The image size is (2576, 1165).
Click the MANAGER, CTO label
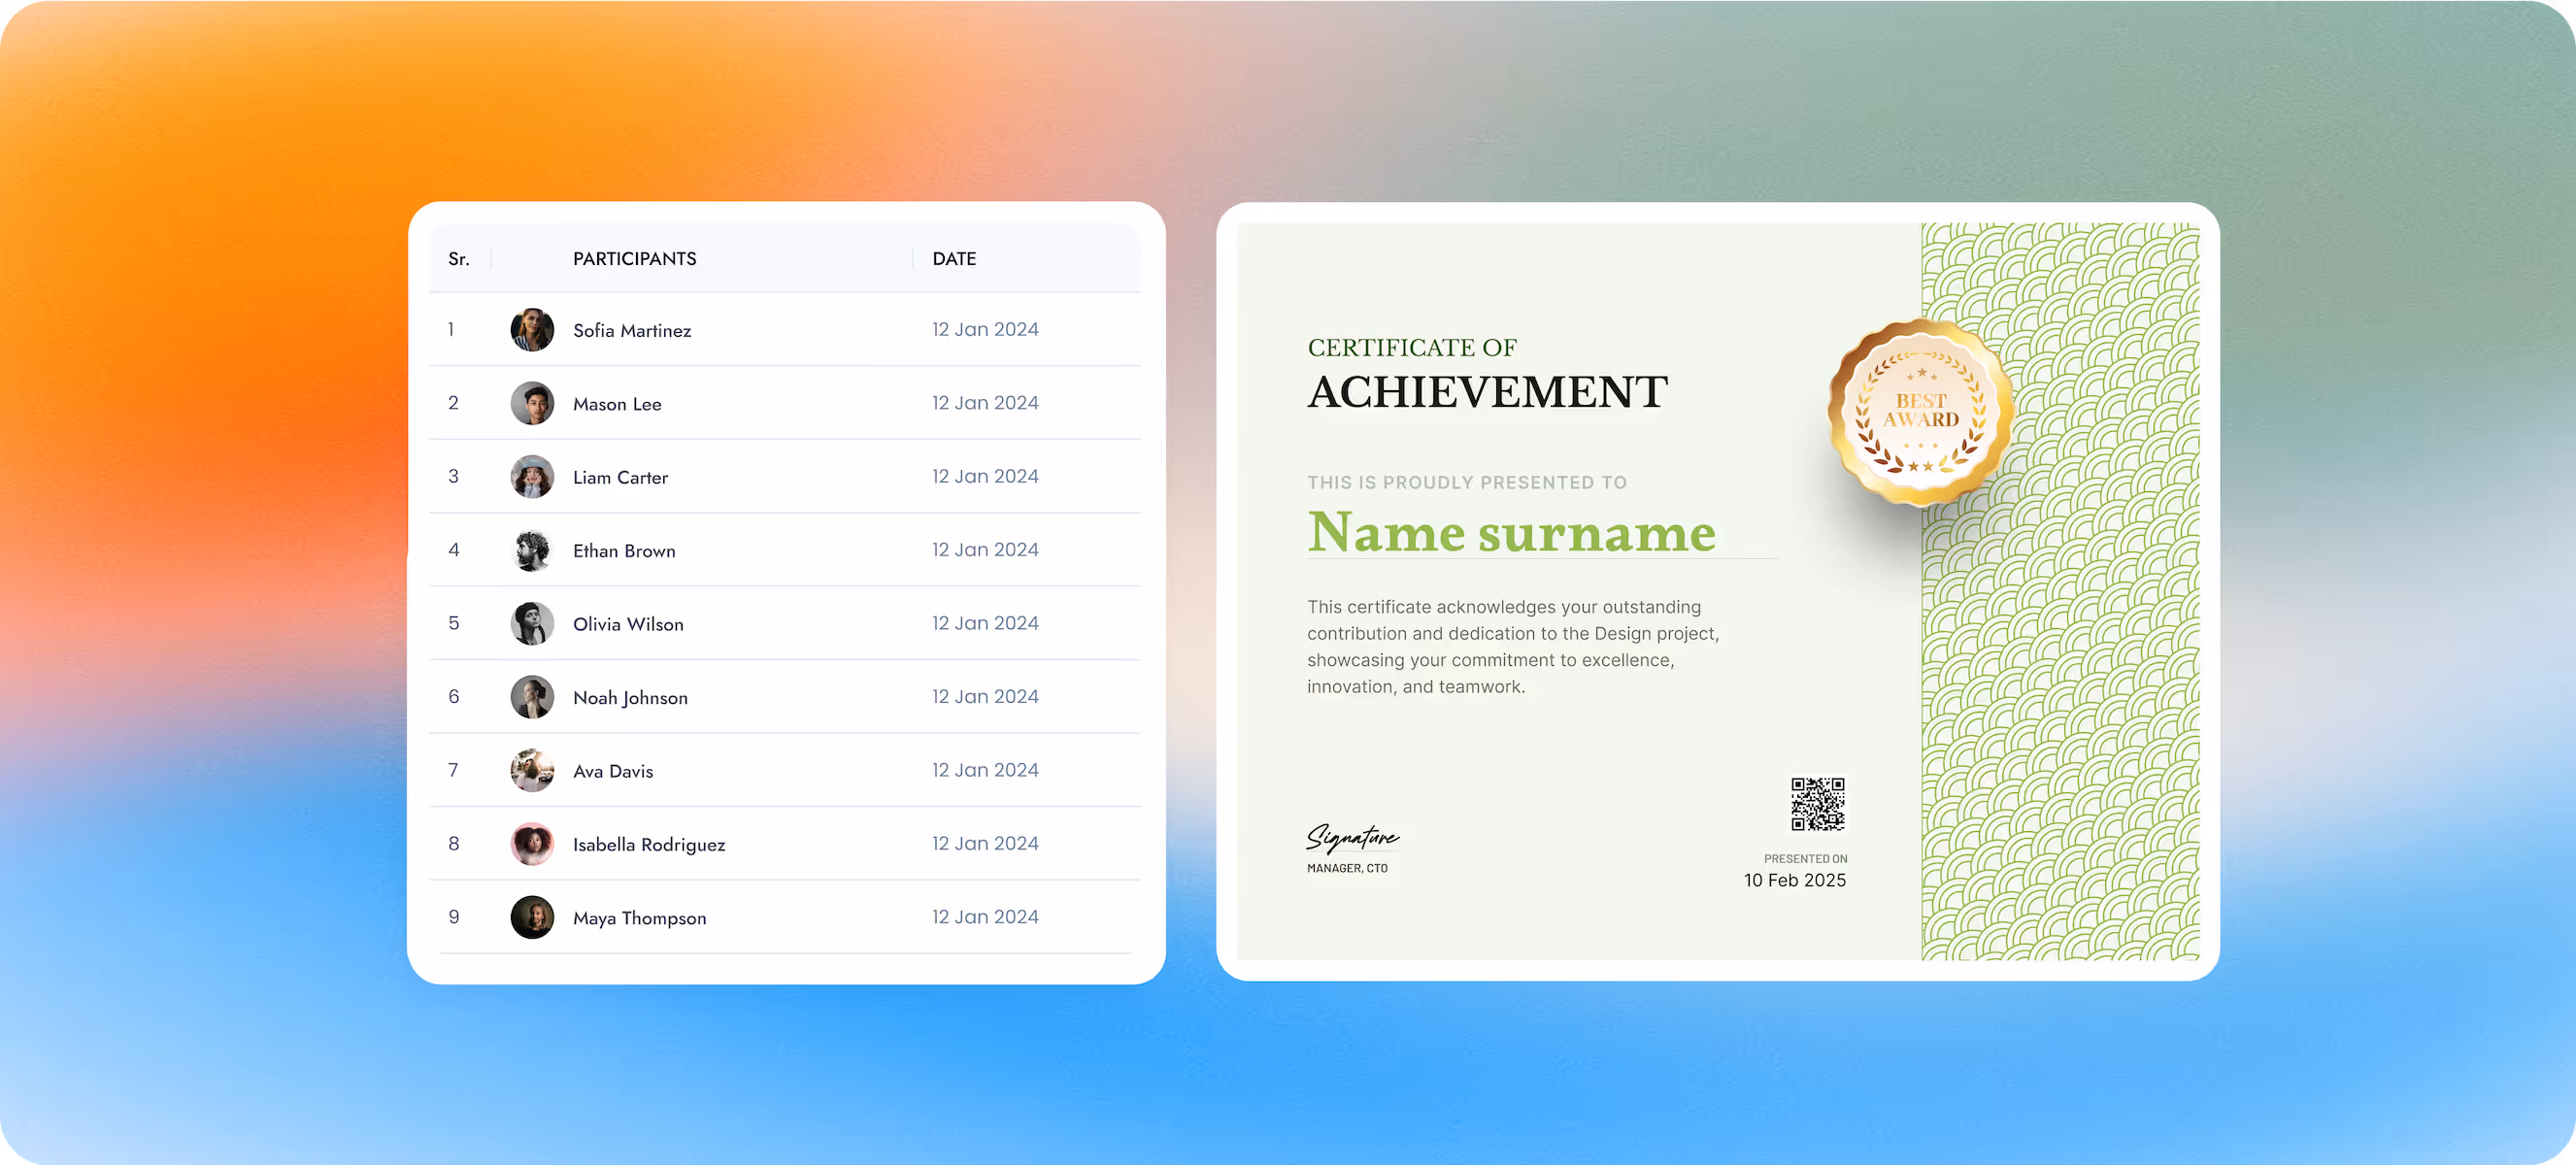coord(1347,868)
